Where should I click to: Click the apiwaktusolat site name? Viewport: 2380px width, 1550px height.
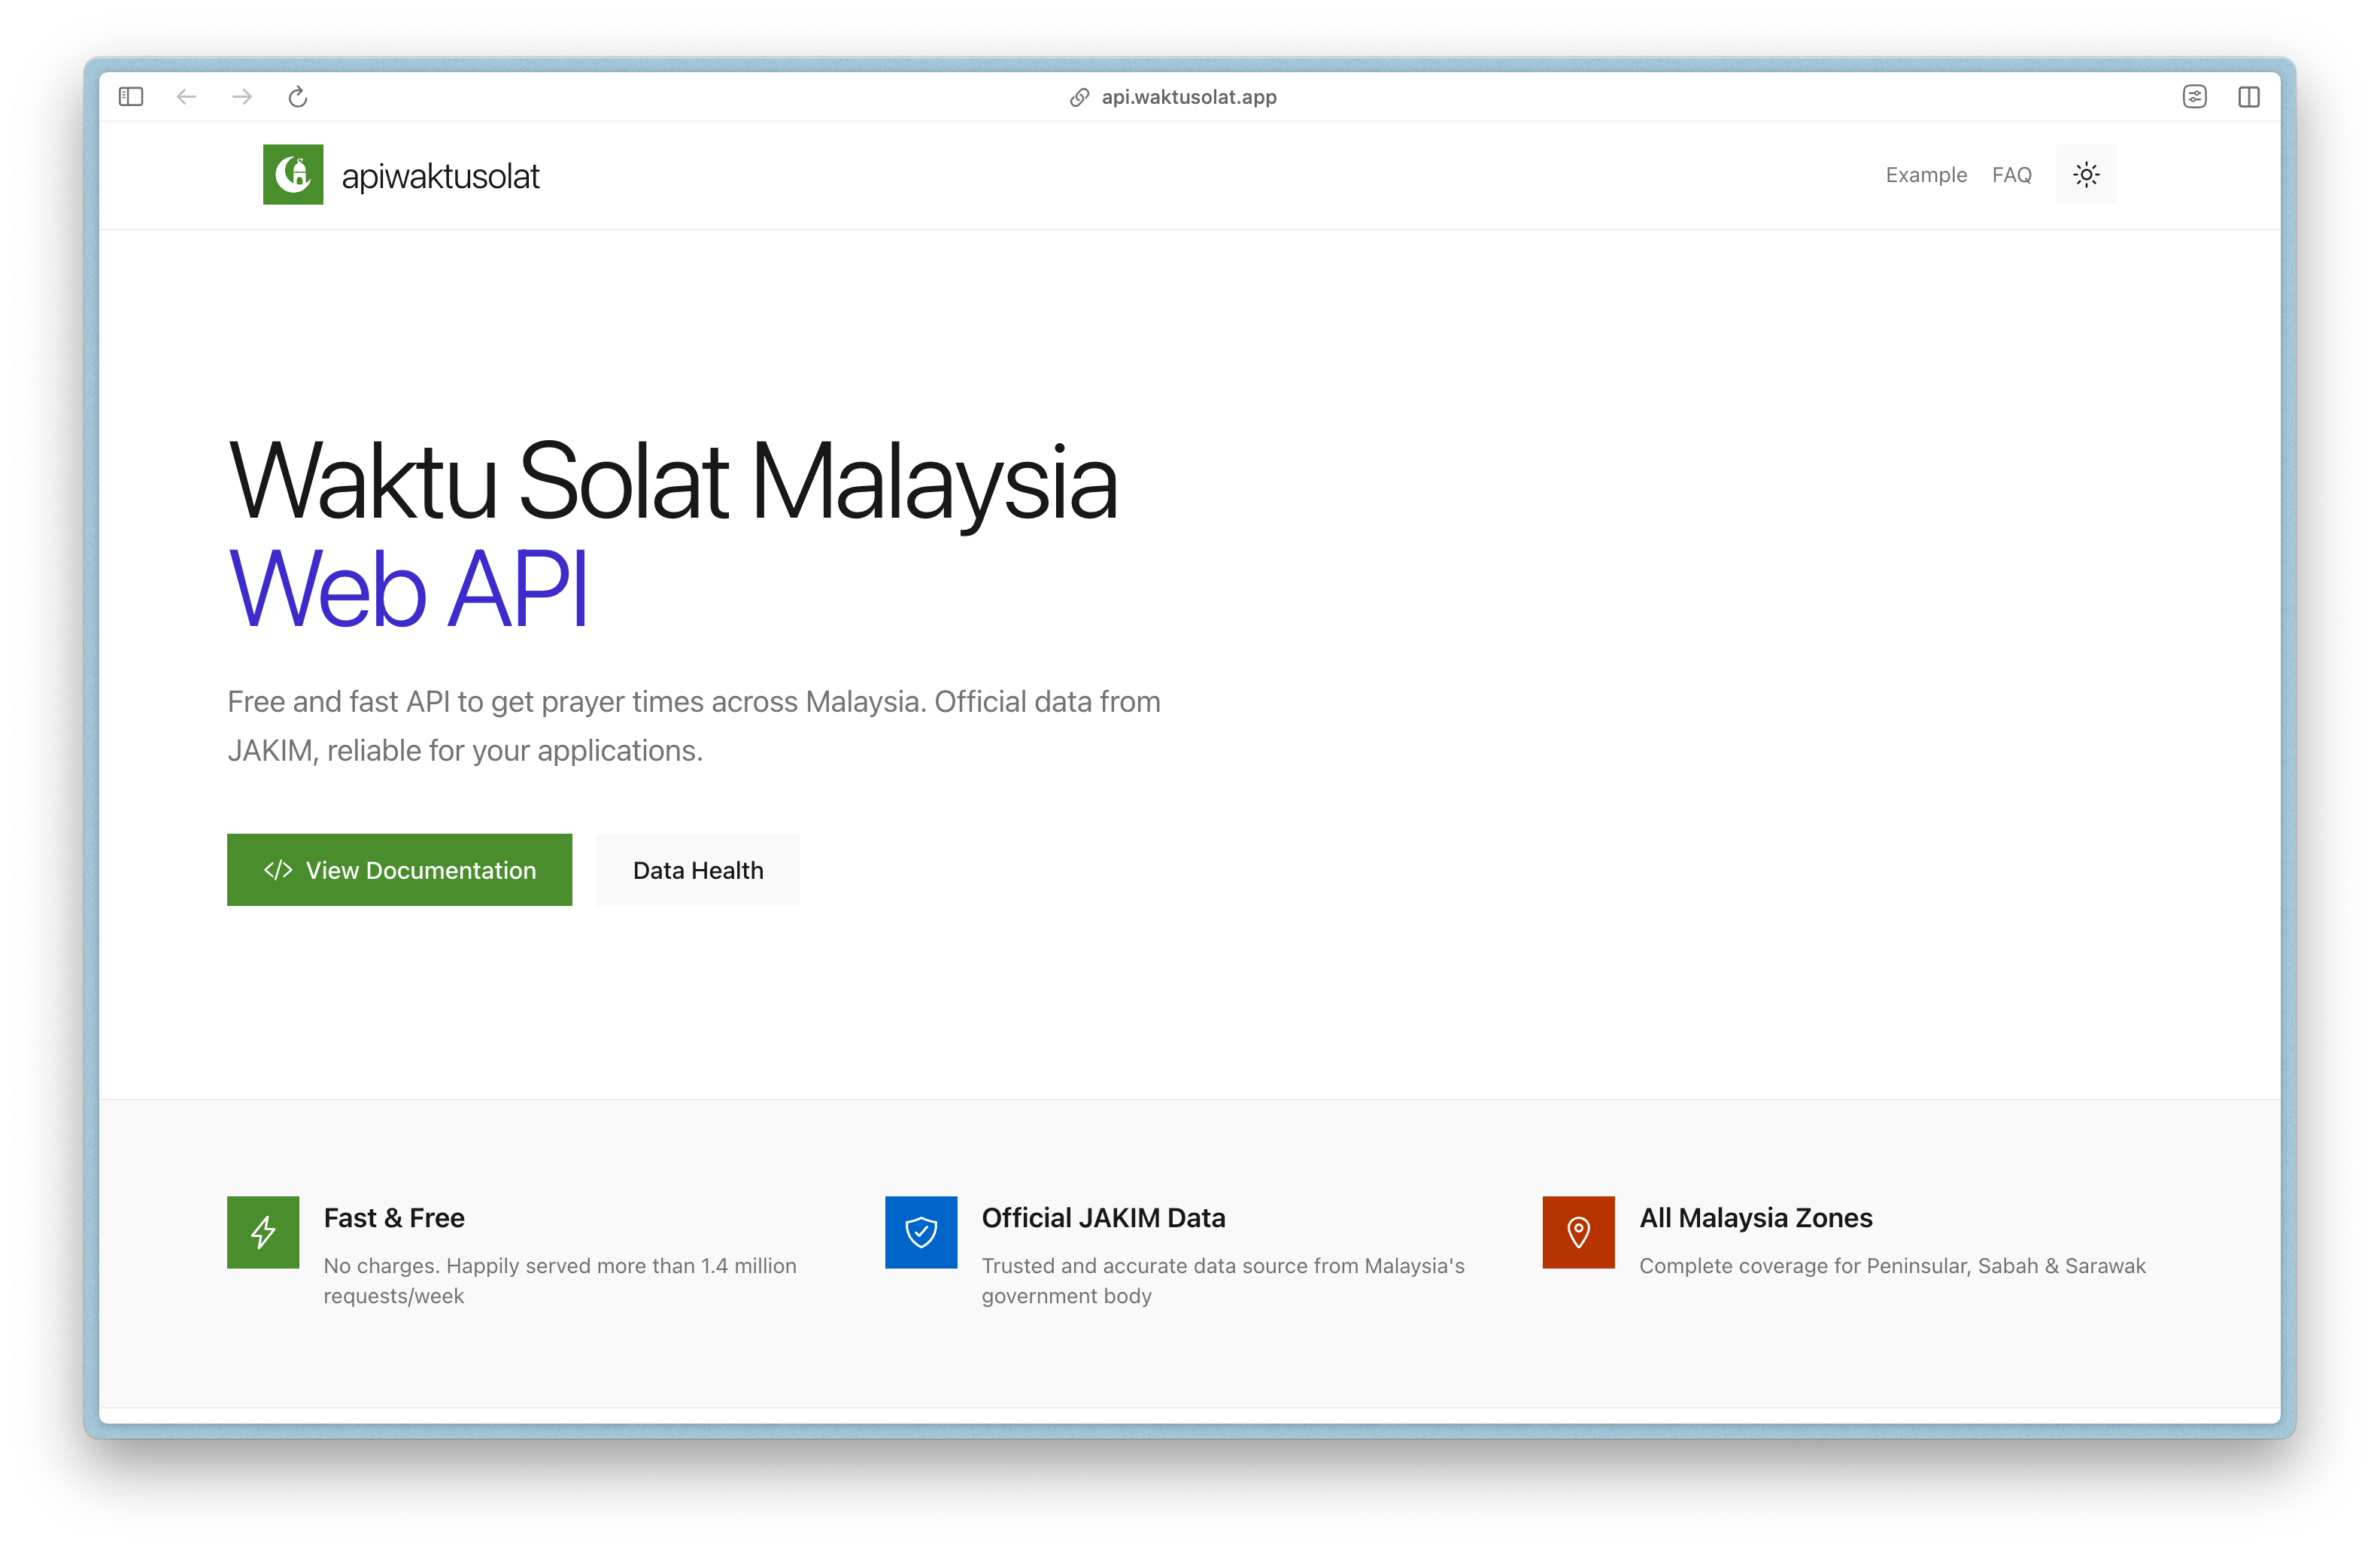[x=441, y=176]
